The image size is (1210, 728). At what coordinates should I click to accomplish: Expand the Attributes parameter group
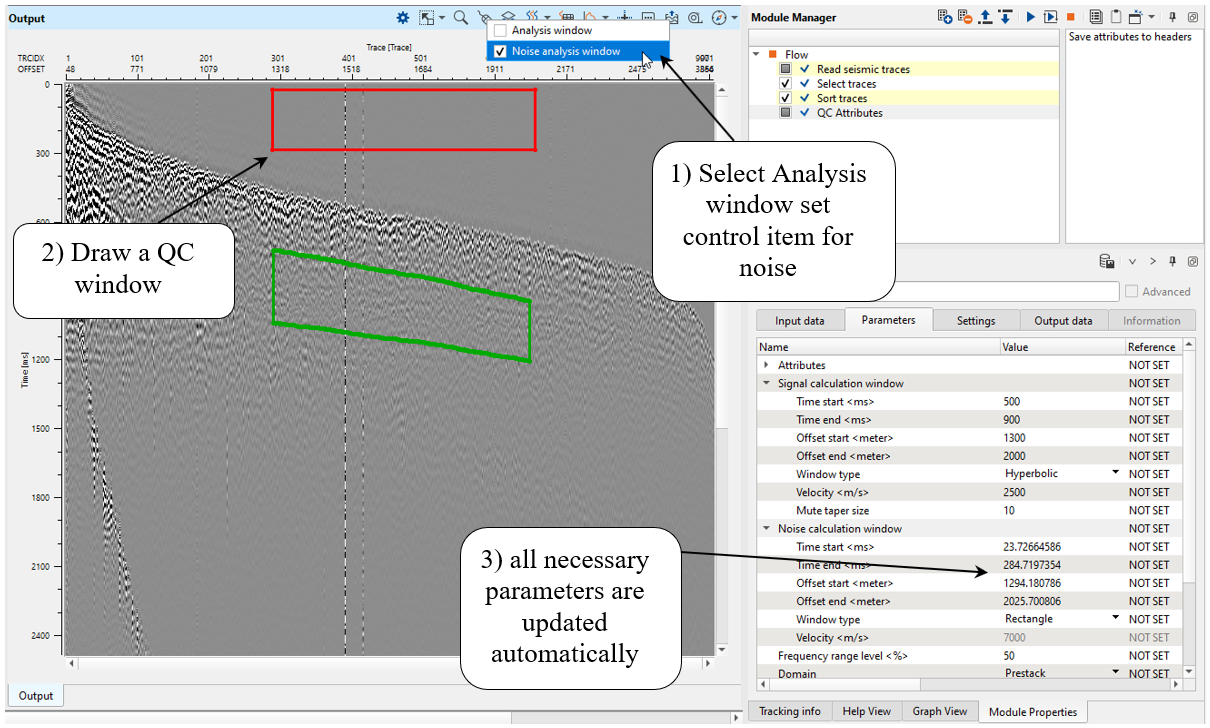[x=767, y=365]
